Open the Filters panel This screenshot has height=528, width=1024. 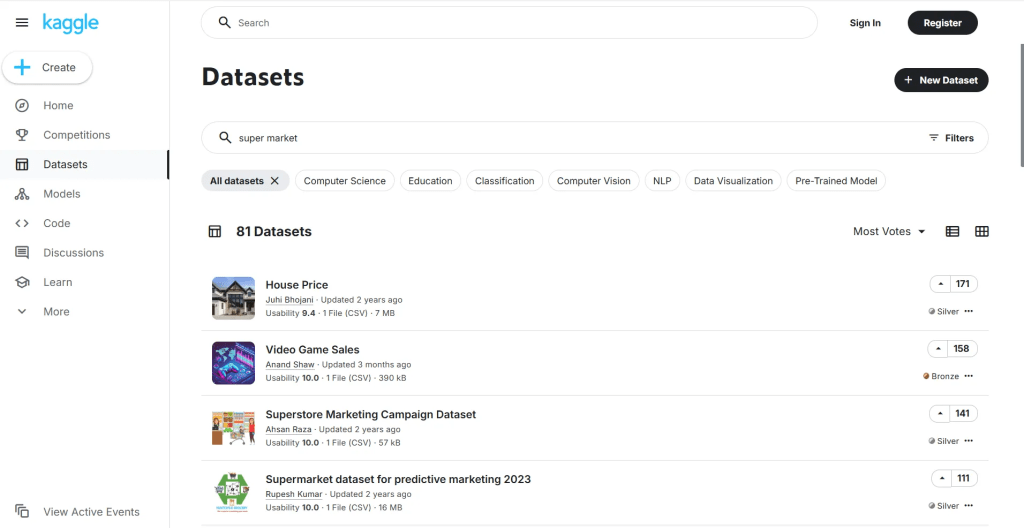point(951,138)
